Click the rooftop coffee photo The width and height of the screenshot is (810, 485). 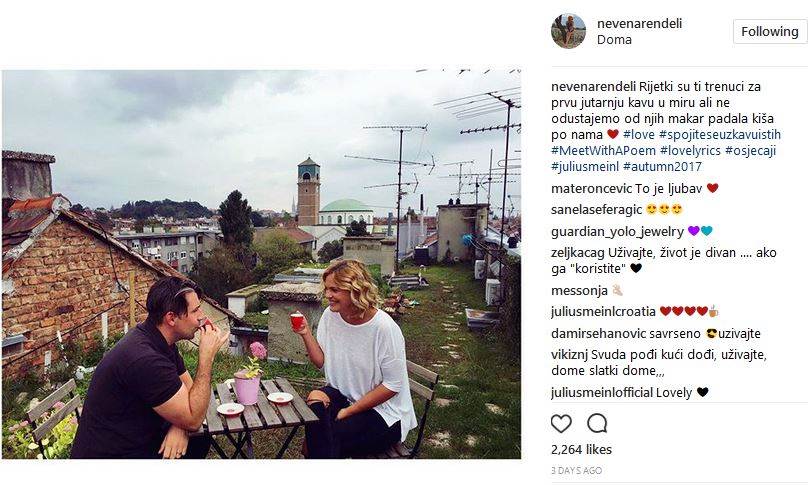tap(261, 264)
